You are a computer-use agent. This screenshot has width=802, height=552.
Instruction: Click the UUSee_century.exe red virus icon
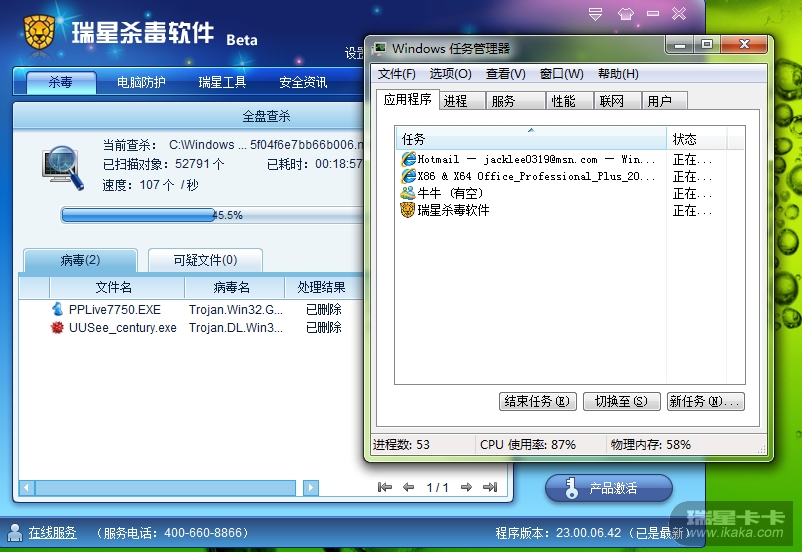57,327
